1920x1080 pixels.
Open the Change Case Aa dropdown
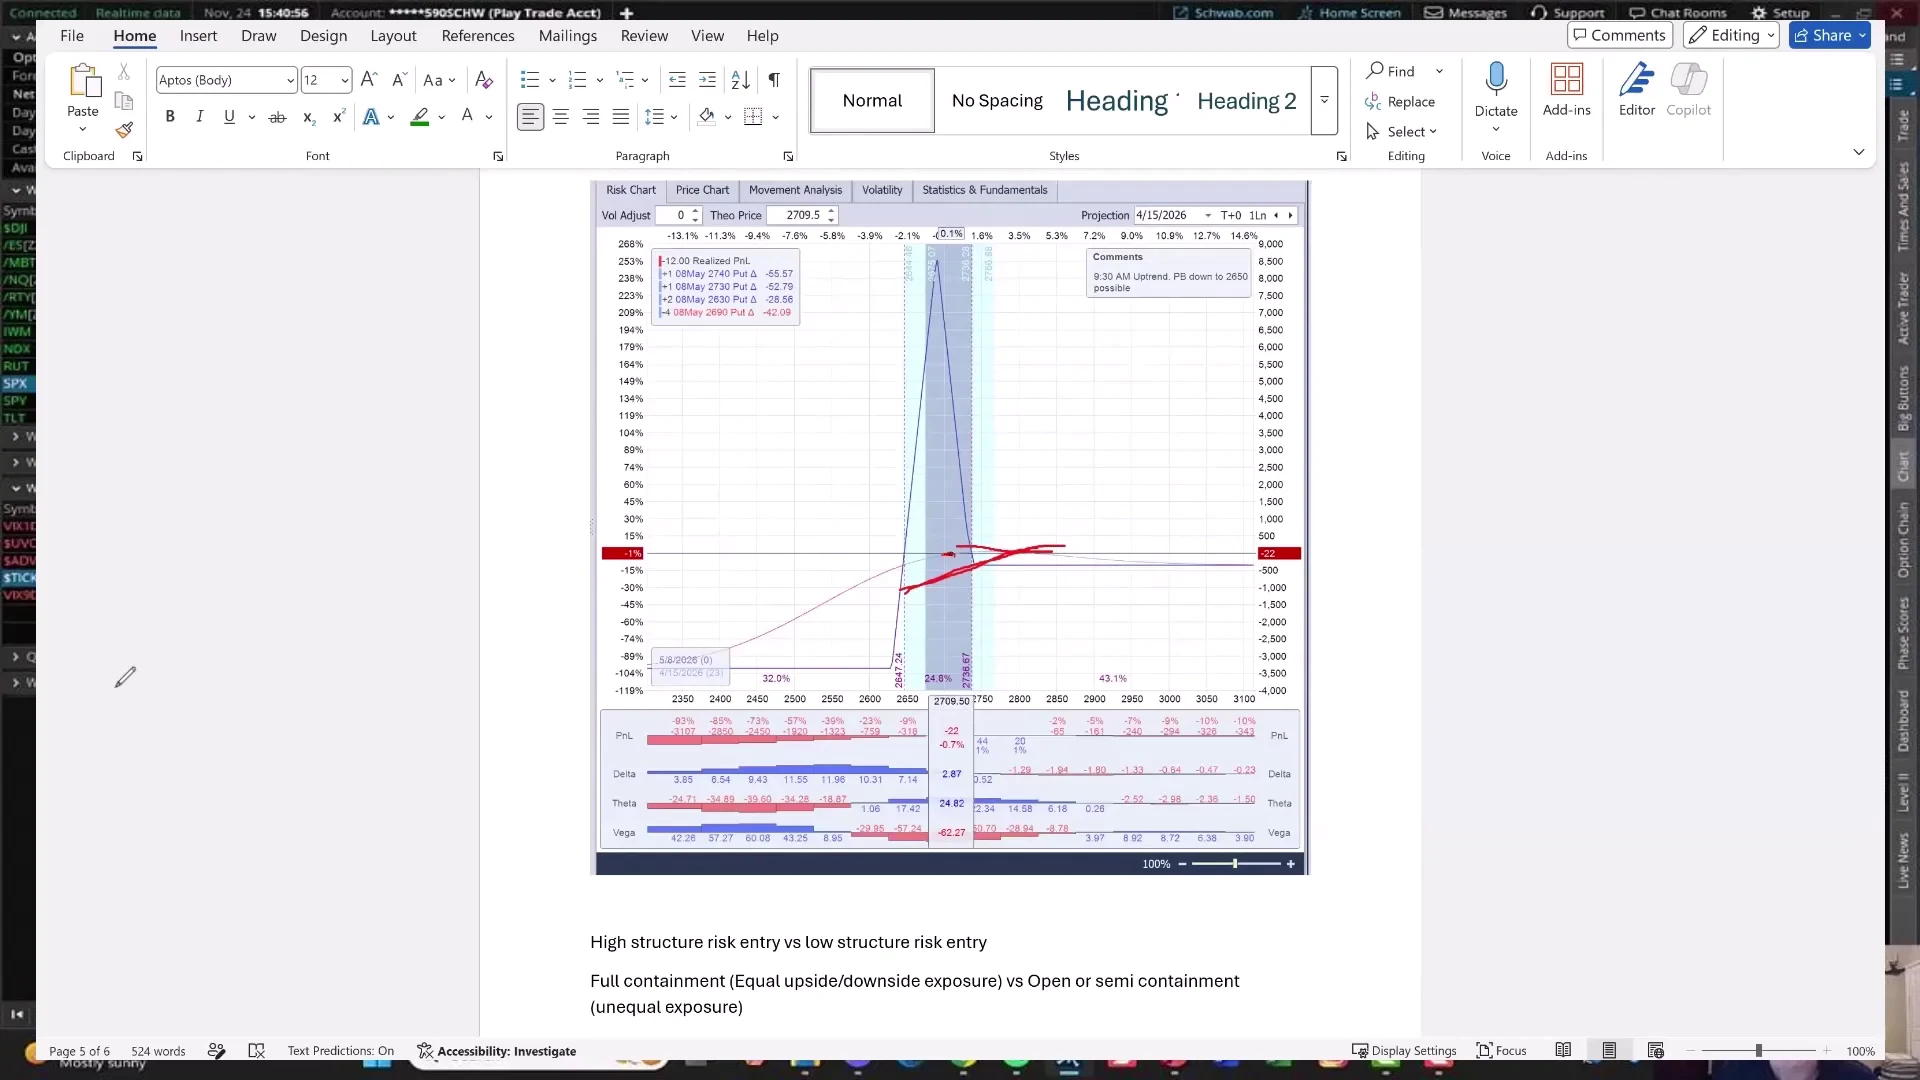tap(439, 80)
